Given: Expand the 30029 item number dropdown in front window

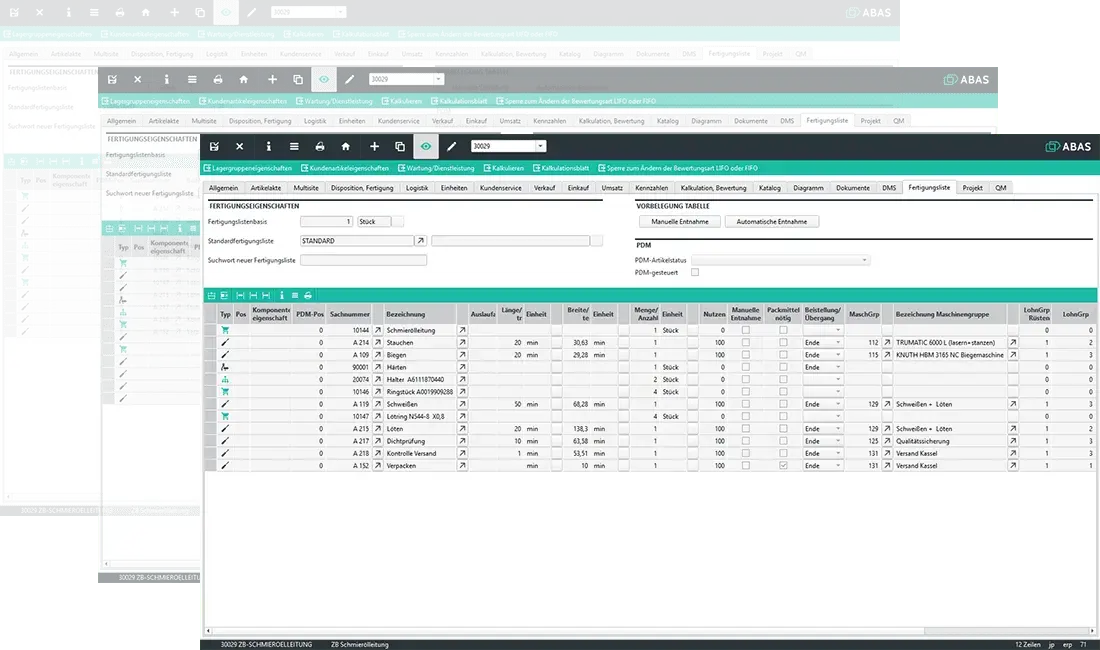Looking at the screenshot, I should pos(540,146).
